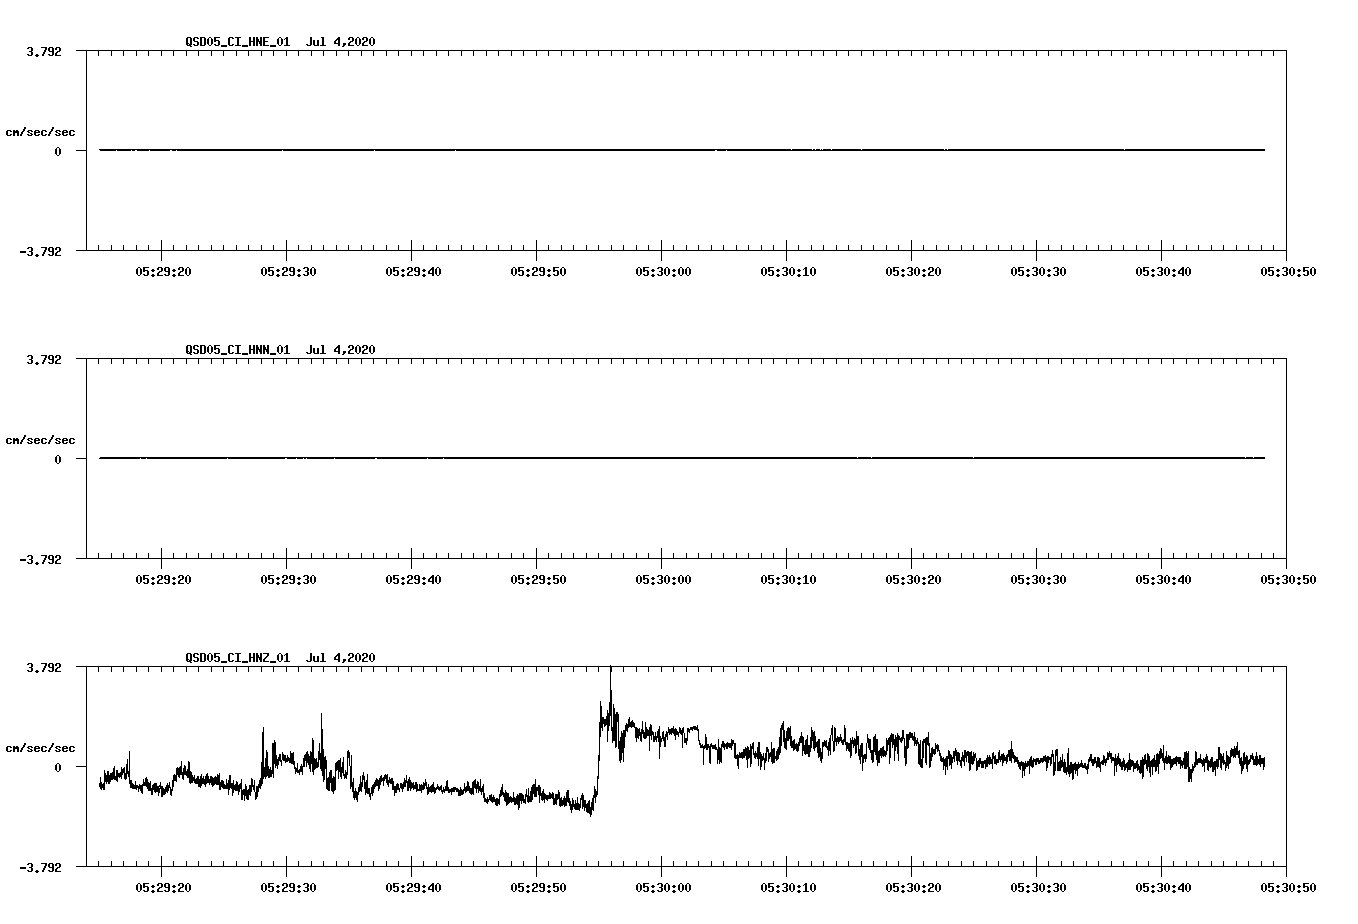
Task: Click the QSD05_CI_HNE_01 channel title
Action: [x=238, y=41]
